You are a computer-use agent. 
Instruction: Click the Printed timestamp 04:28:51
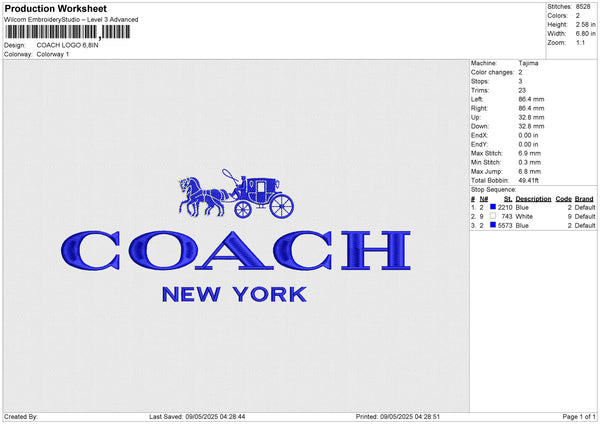point(427,416)
